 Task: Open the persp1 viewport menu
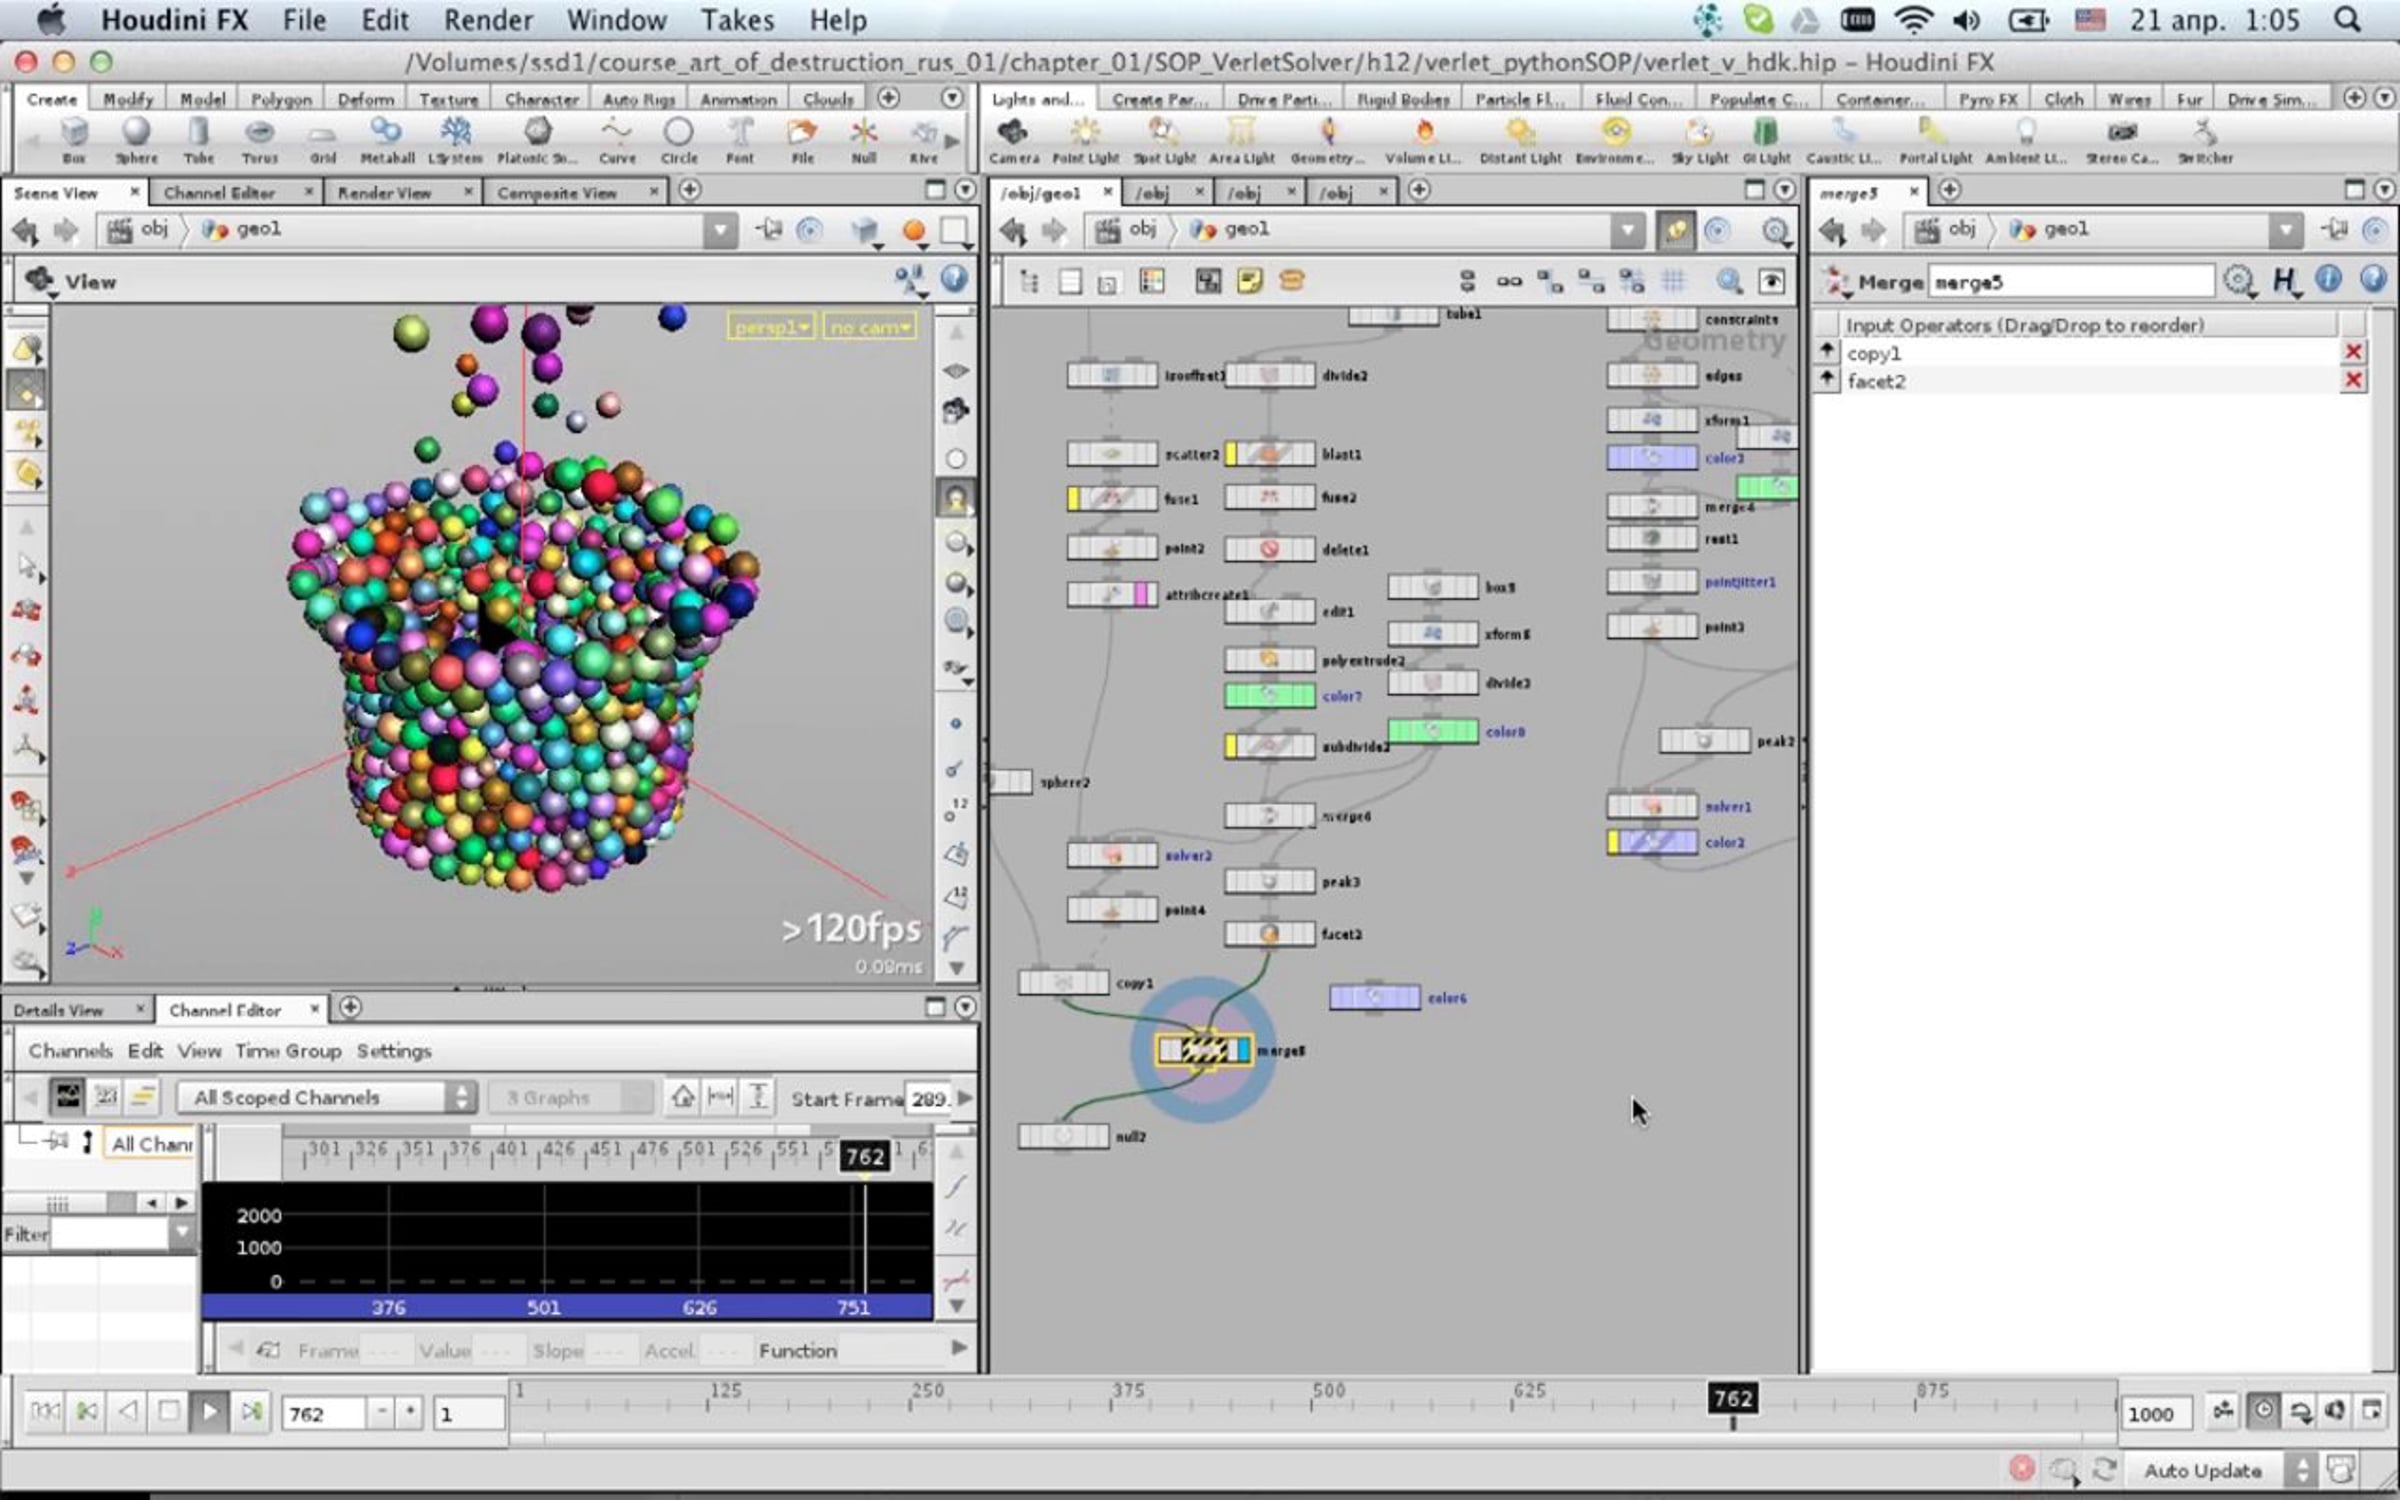[771, 327]
